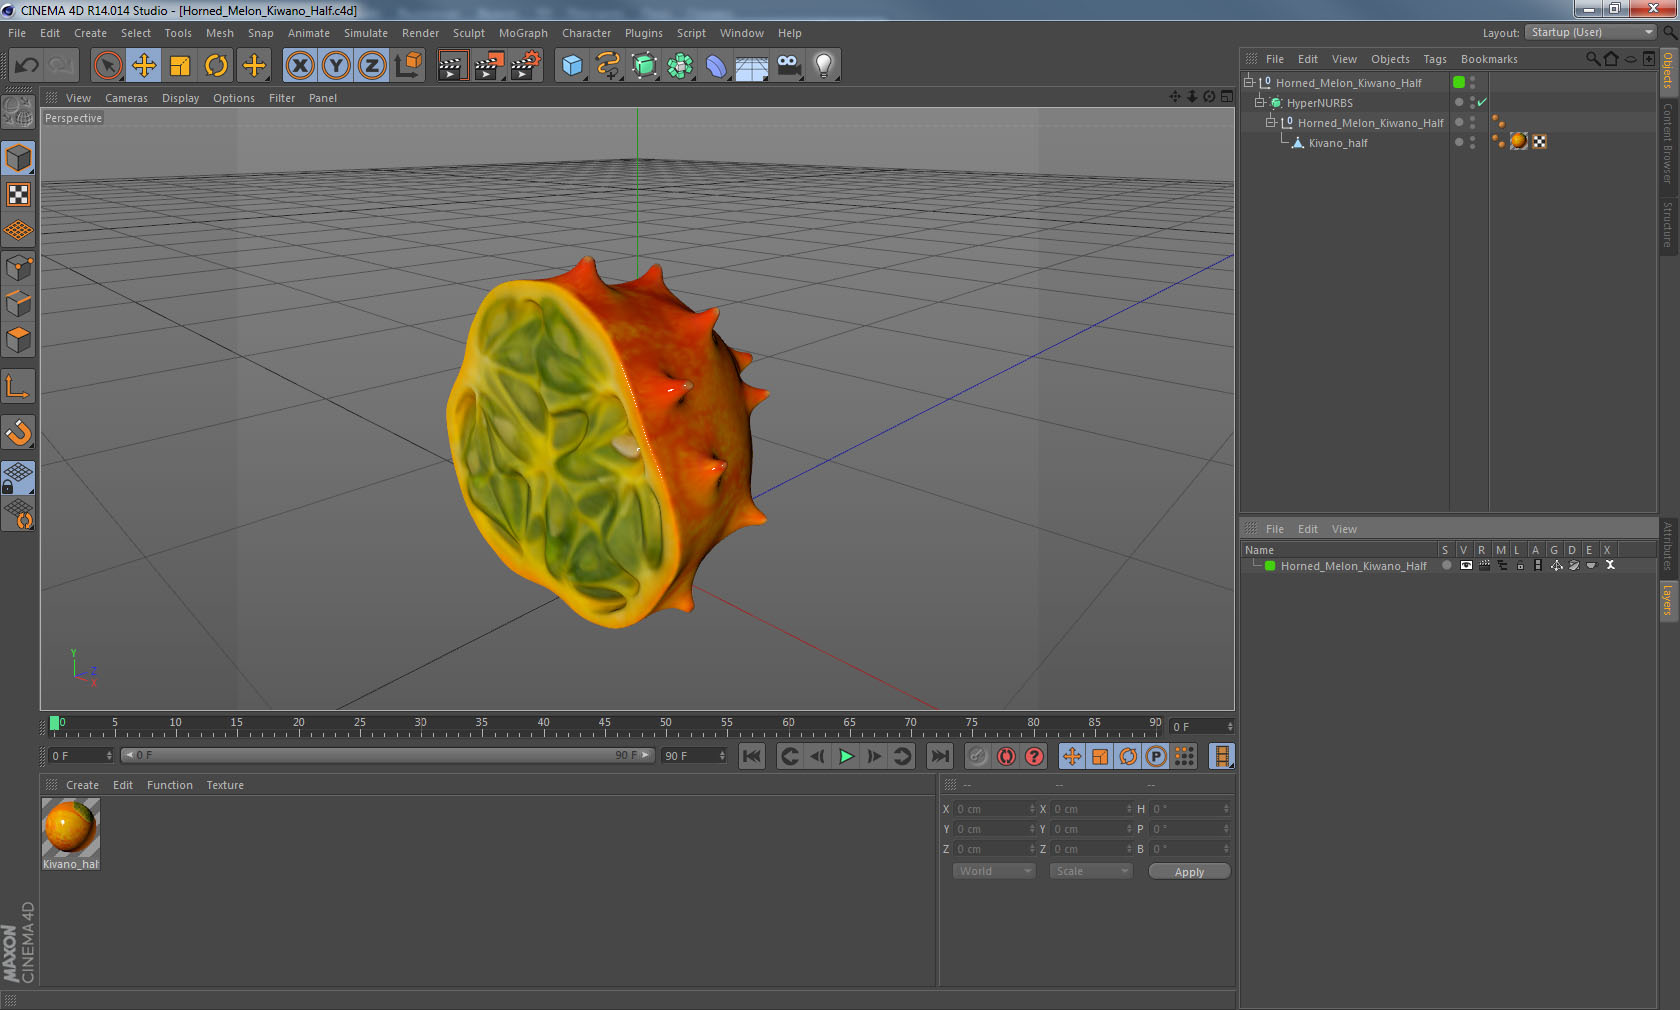Go to start of animation
1680x1010 pixels.
(752, 756)
